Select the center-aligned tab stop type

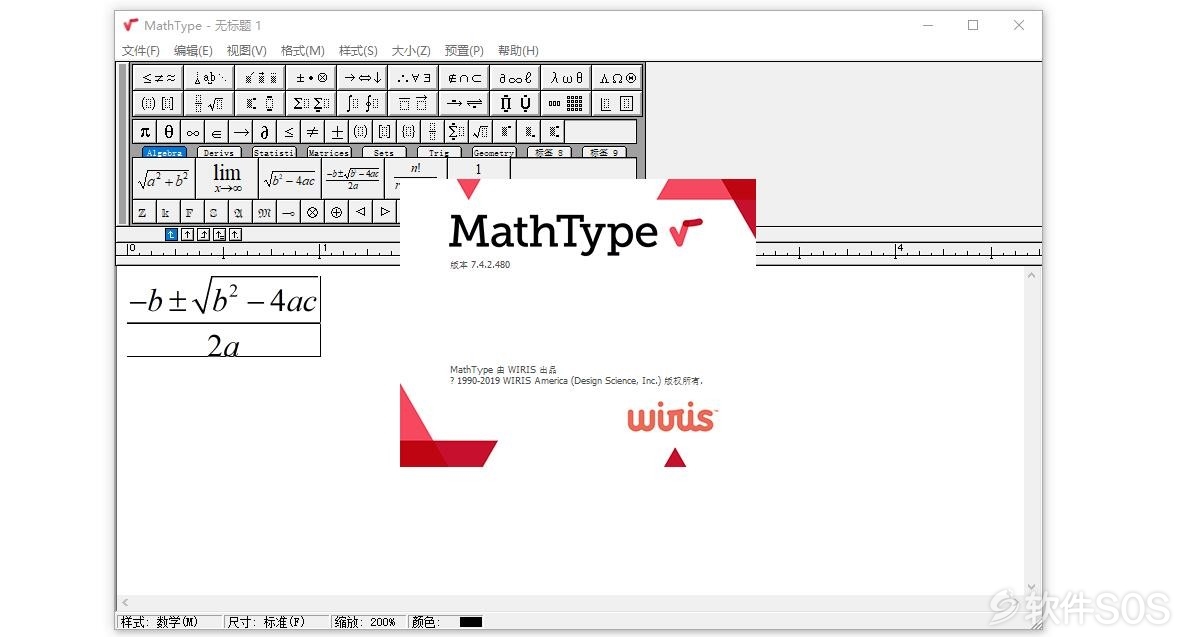click(x=187, y=235)
